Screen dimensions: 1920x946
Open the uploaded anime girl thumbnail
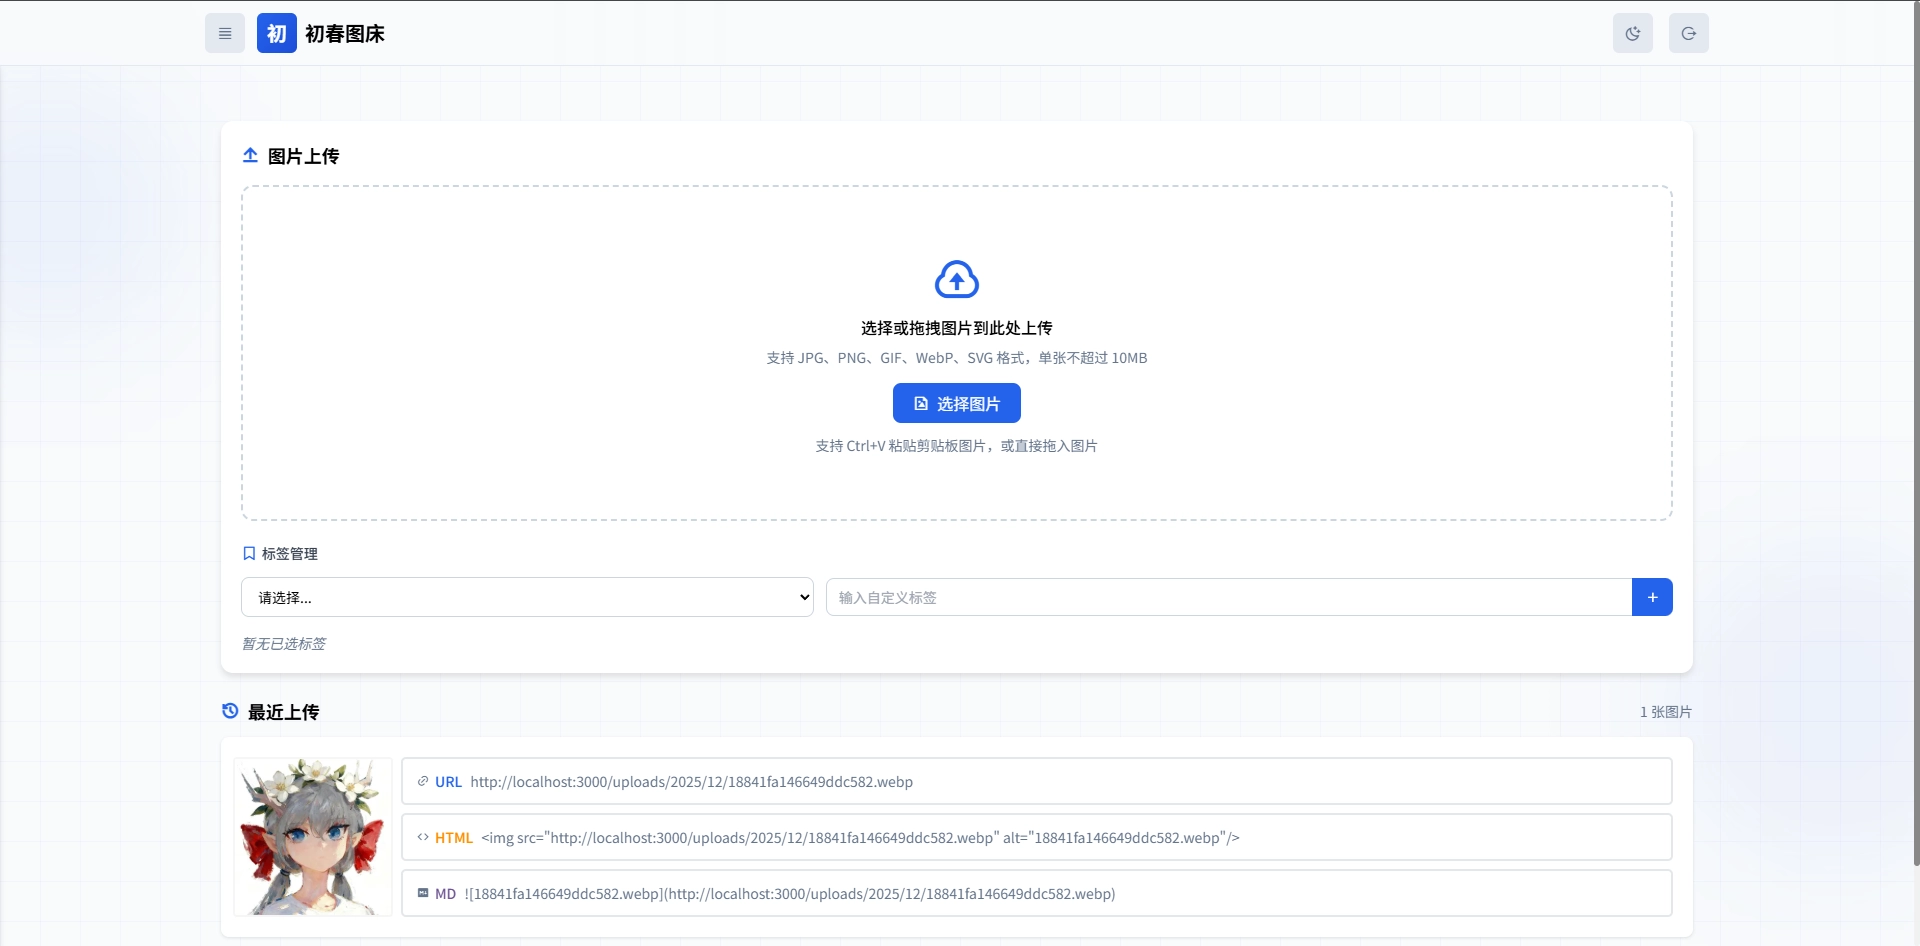pyautogui.click(x=313, y=836)
